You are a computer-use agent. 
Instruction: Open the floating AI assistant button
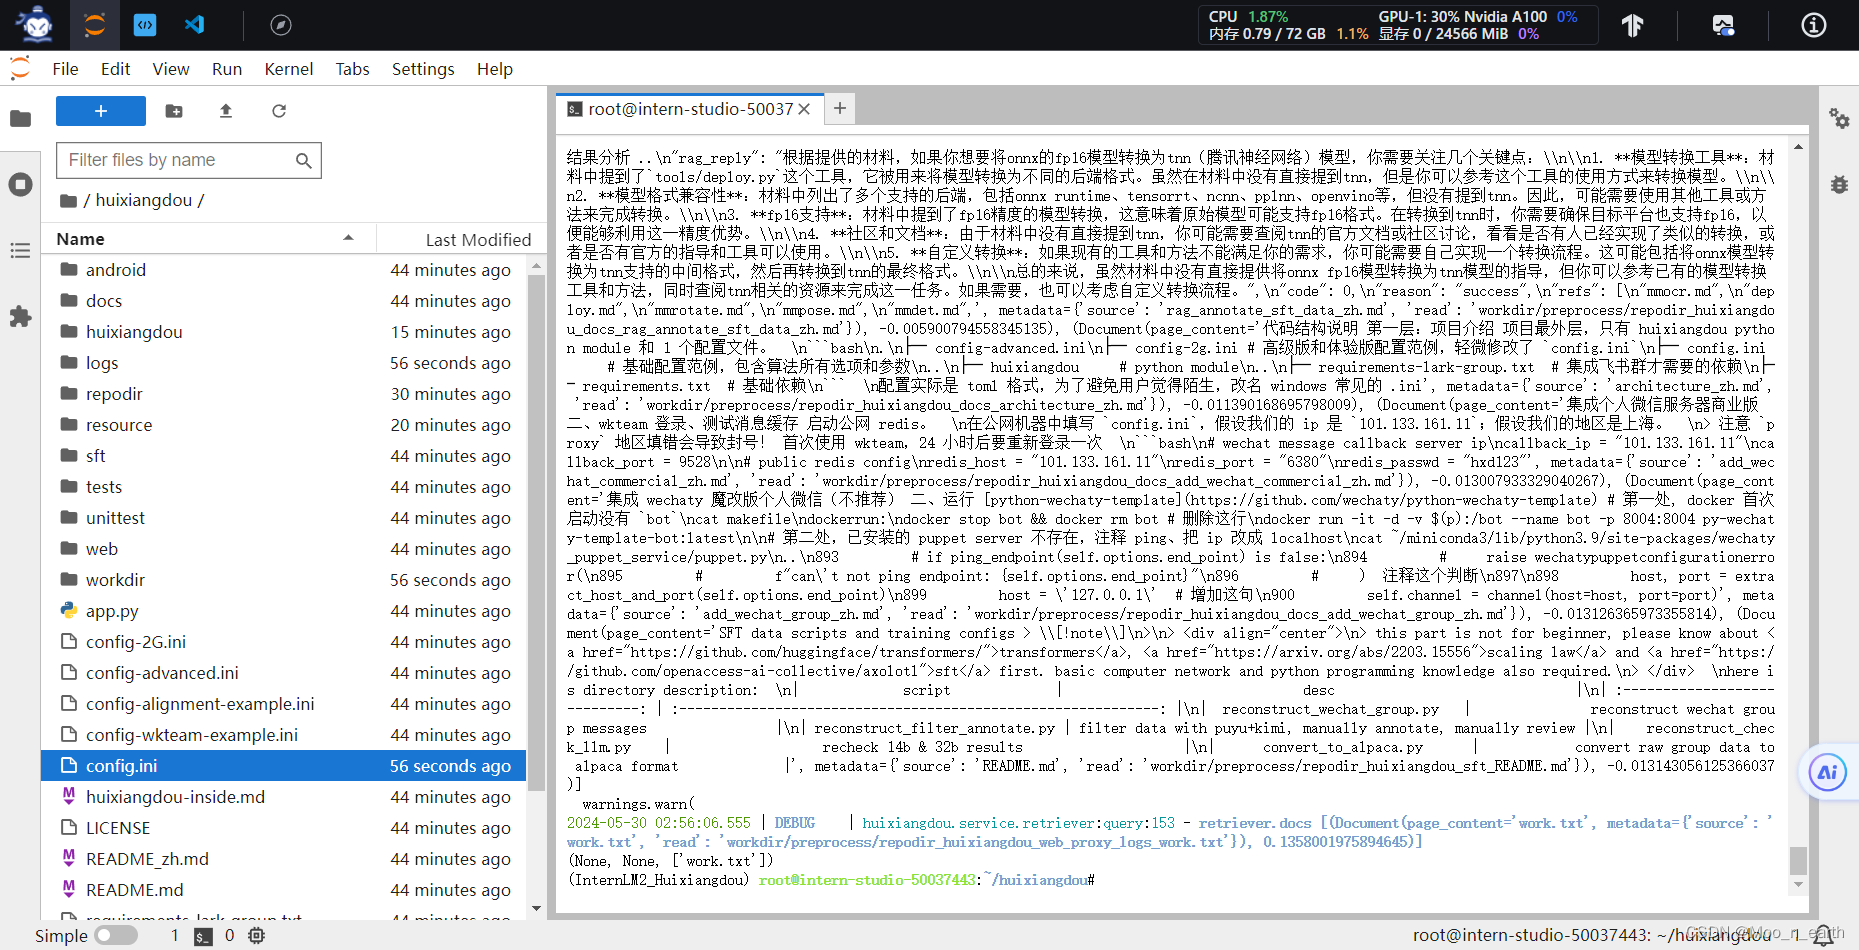point(1828,772)
